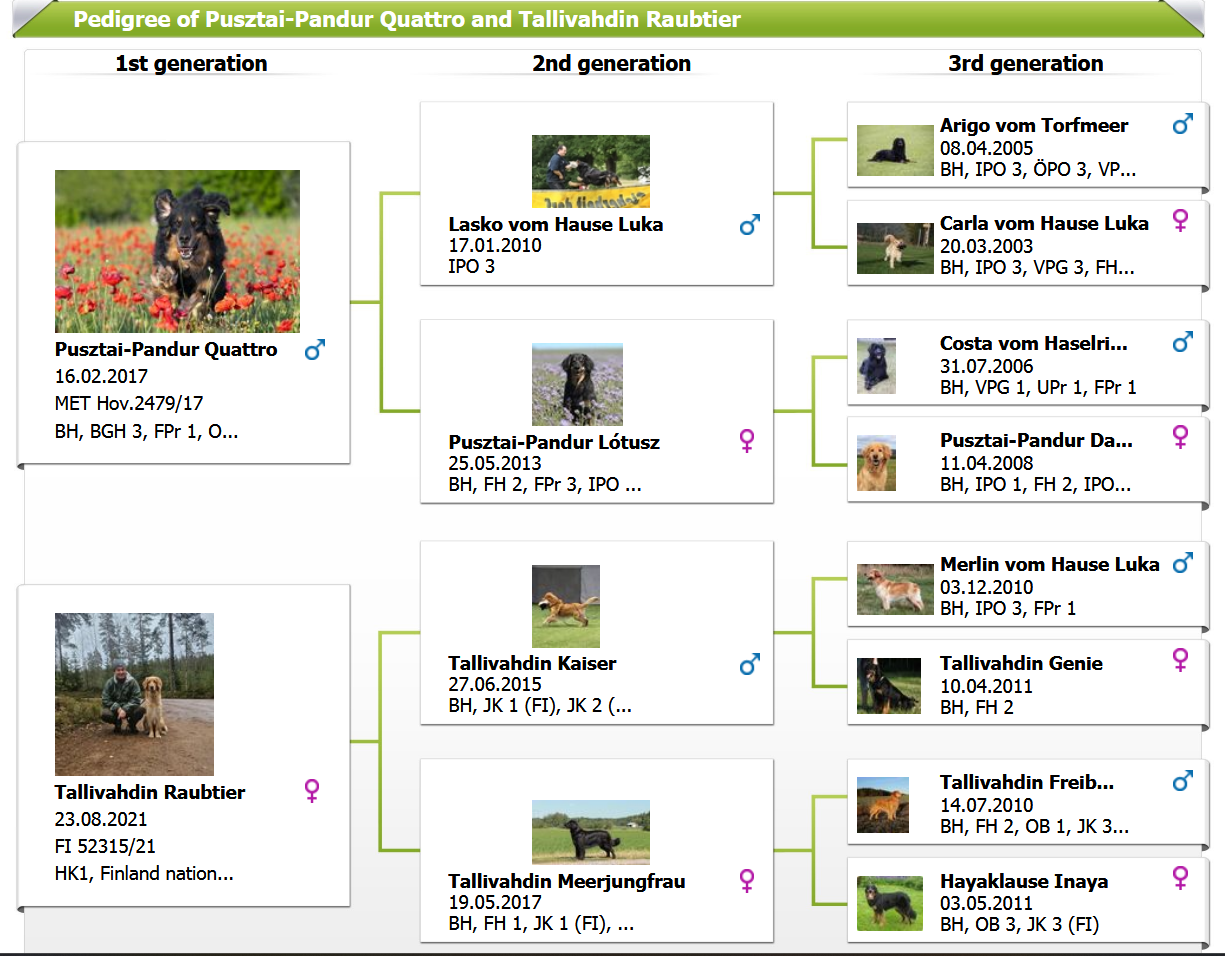Click male icon next to Tallivahdin Kaiser
The height and width of the screenshot is (956, 1225).
[749, 664]
